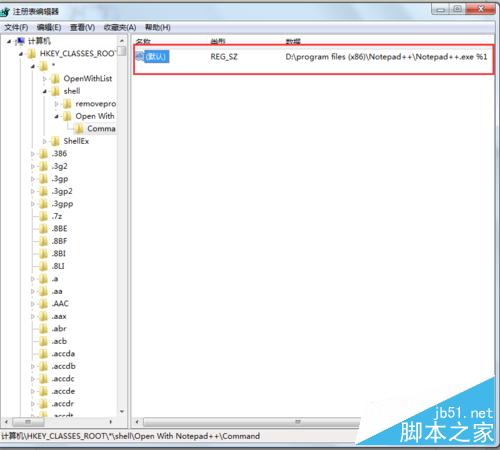Click the .8BE folder icon
Screen dimensions: 500x450
point(43,229)
